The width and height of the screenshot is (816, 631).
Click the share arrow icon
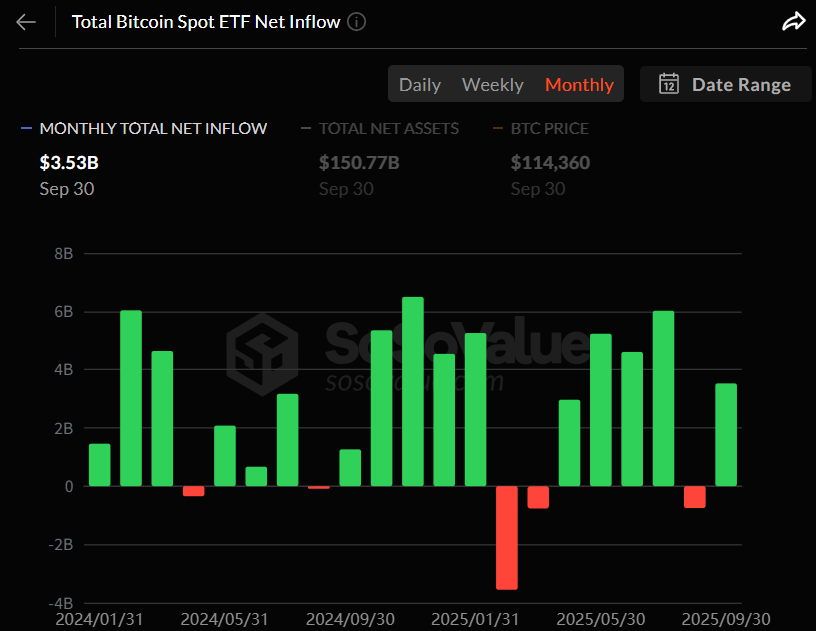point(793,22)
